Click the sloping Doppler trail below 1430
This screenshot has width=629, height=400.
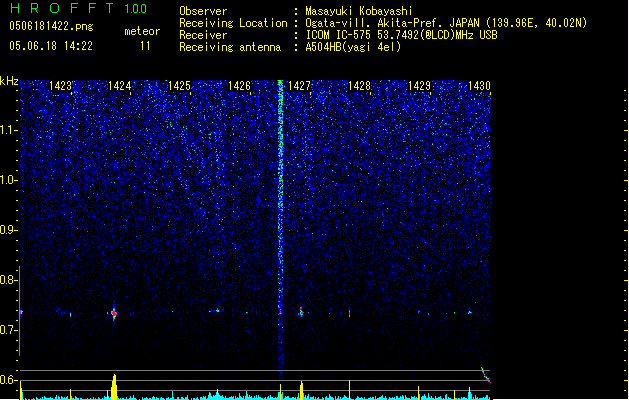tap(486, 374)
